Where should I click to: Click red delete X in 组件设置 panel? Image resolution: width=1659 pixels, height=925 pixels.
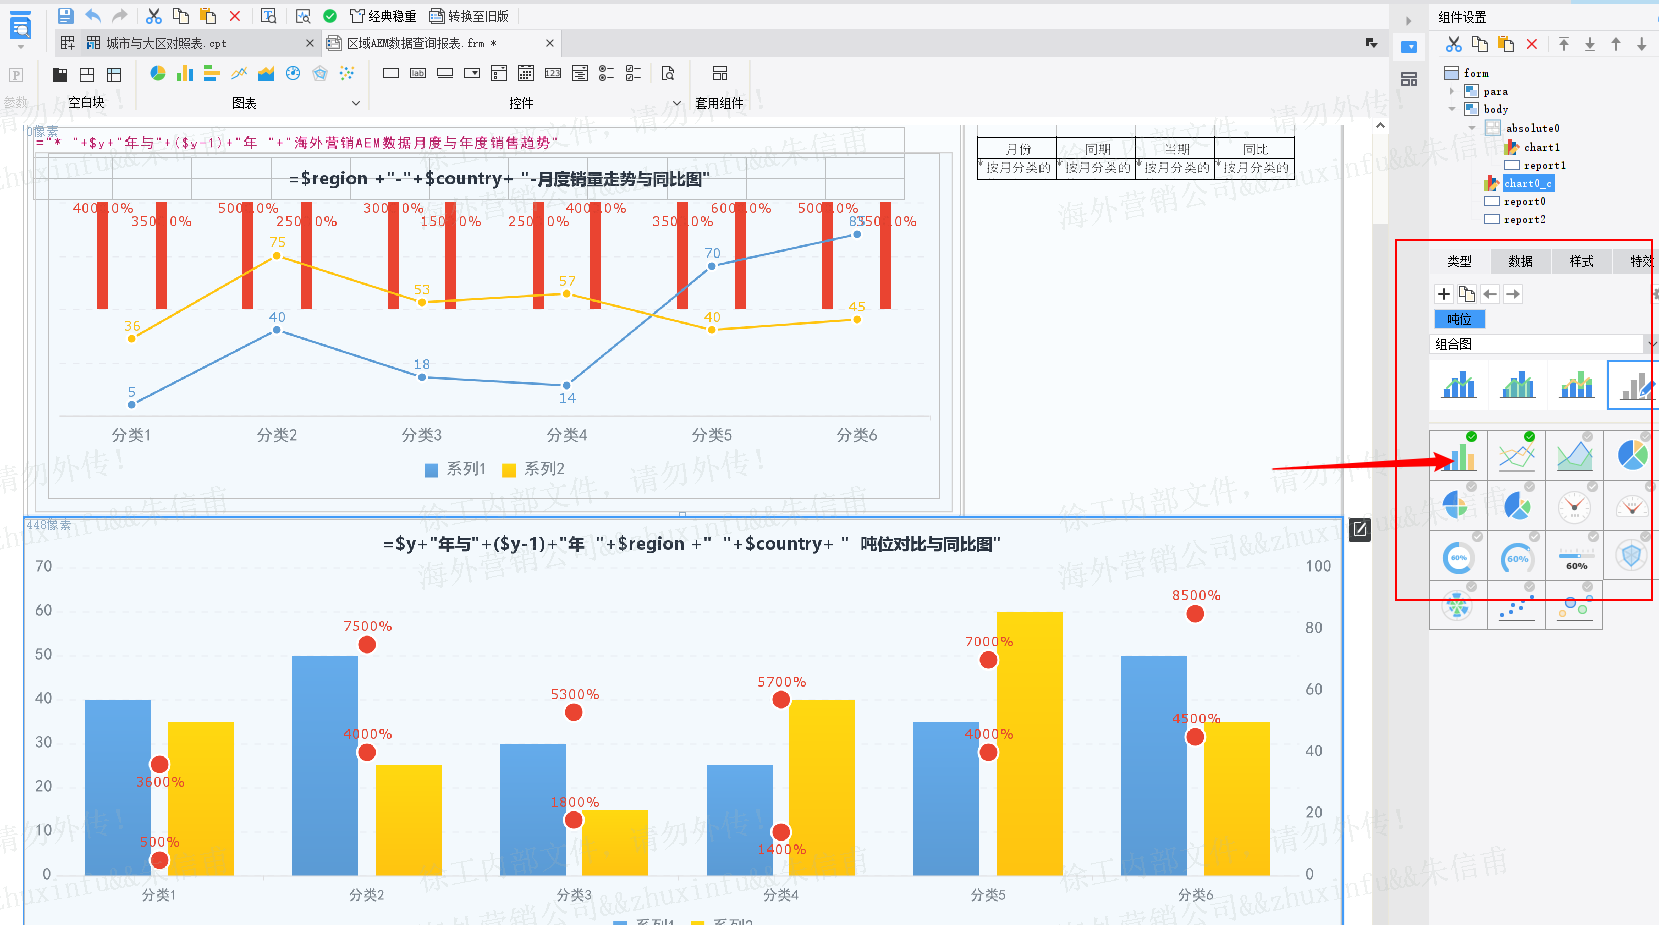(1532, 44)
